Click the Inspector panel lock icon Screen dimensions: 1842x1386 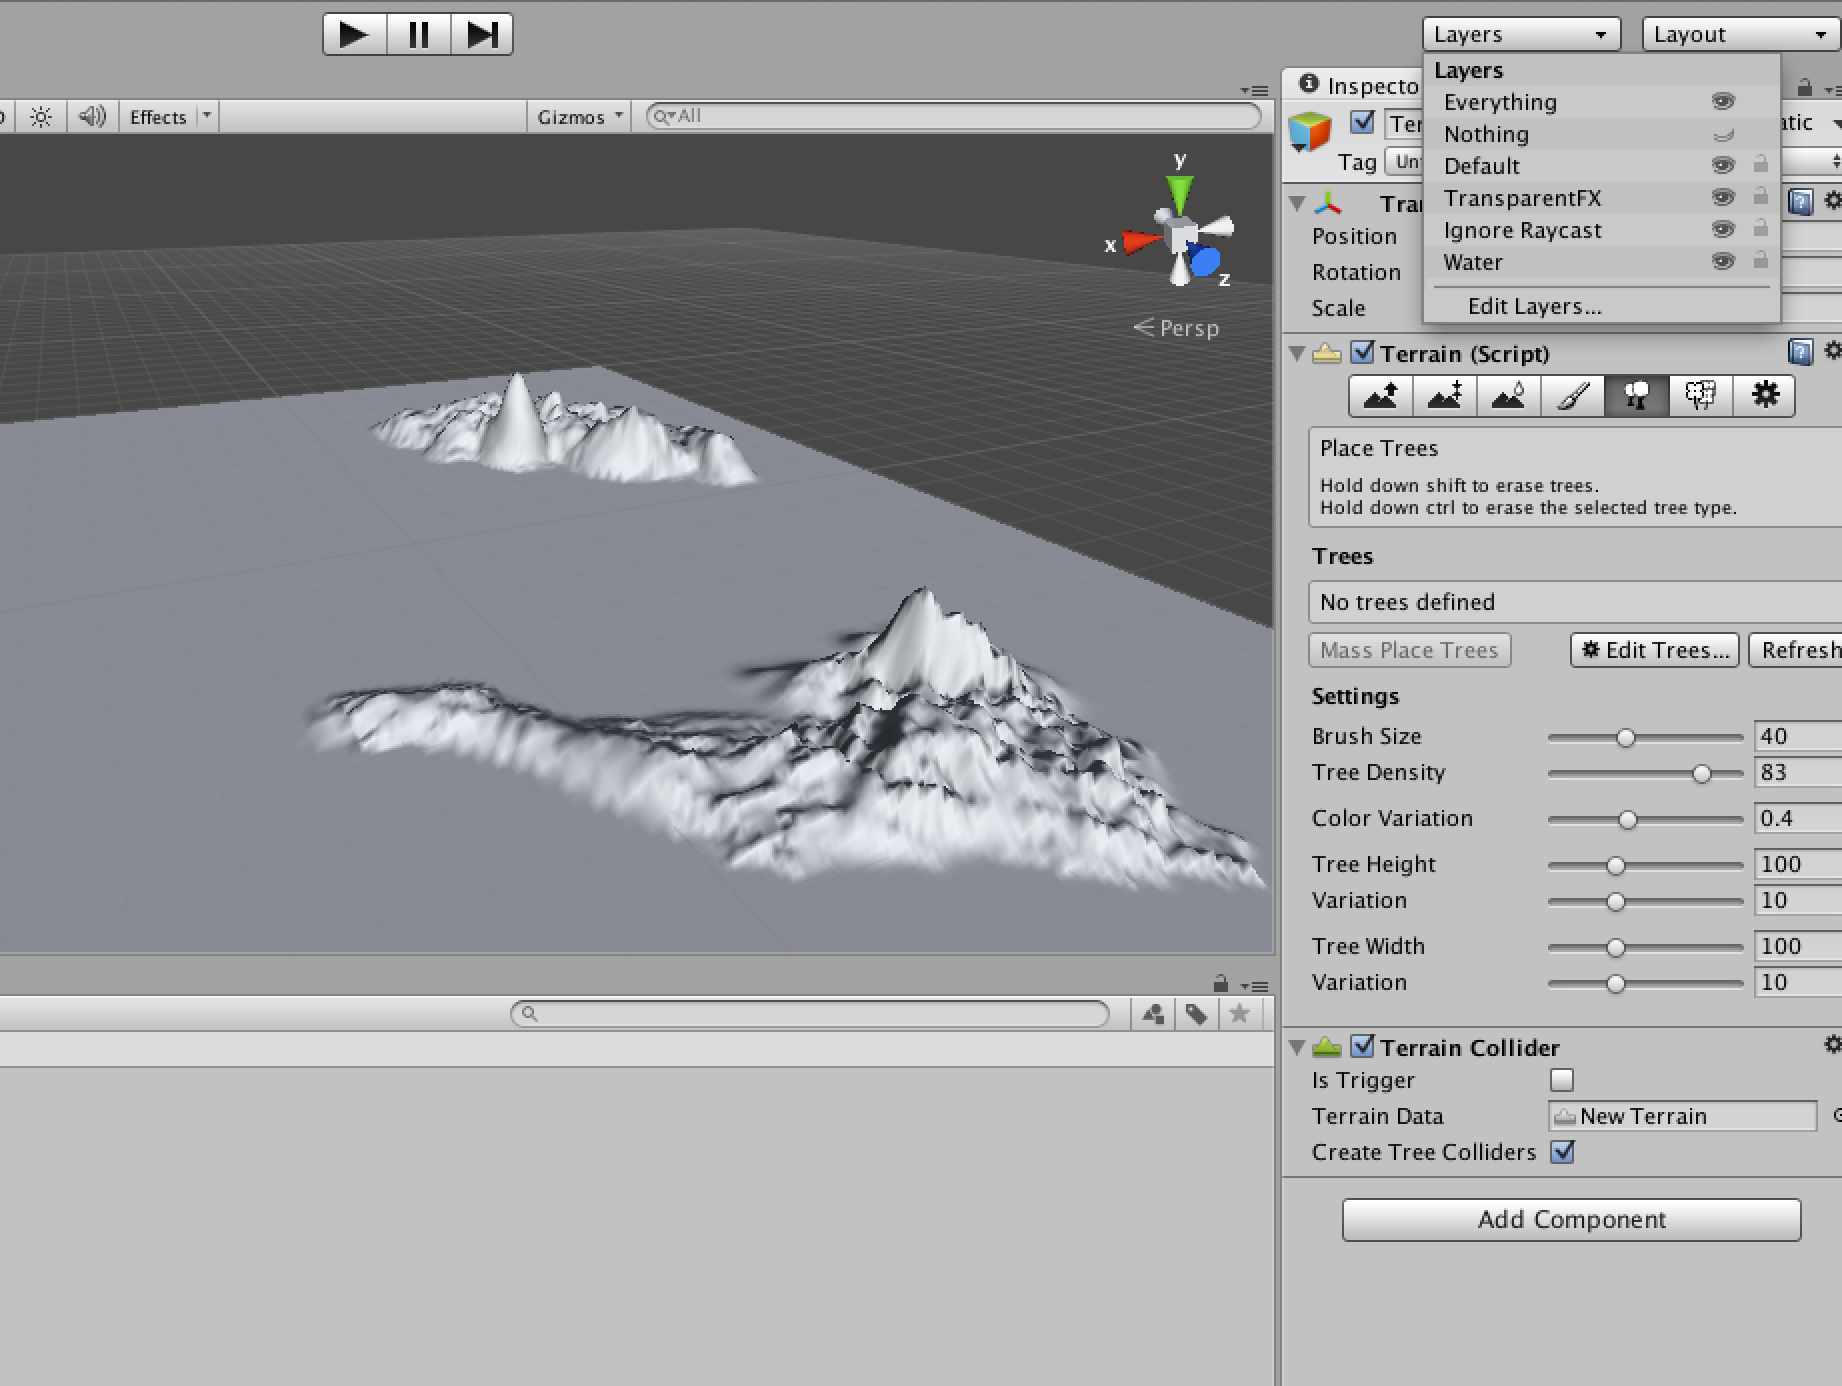1804,87
